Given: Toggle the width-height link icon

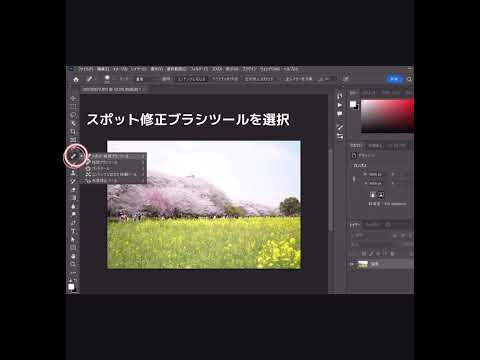Looking at the screenshot, I should [x=354, y=179].
